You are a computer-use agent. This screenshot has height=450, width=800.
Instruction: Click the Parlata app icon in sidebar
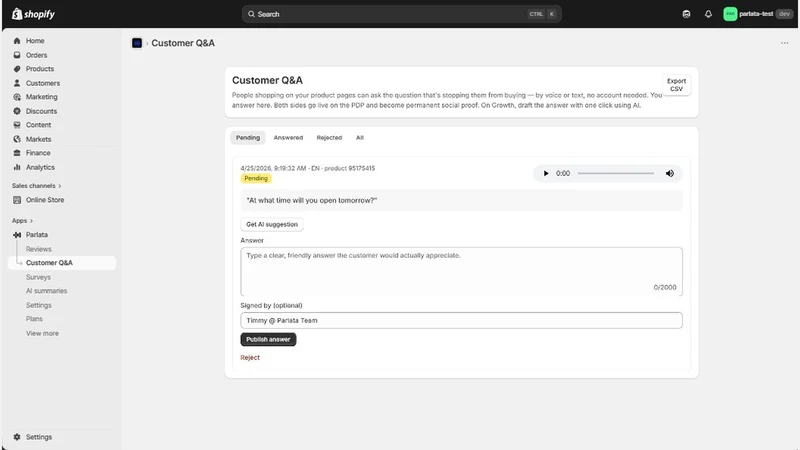coord(17,235)
